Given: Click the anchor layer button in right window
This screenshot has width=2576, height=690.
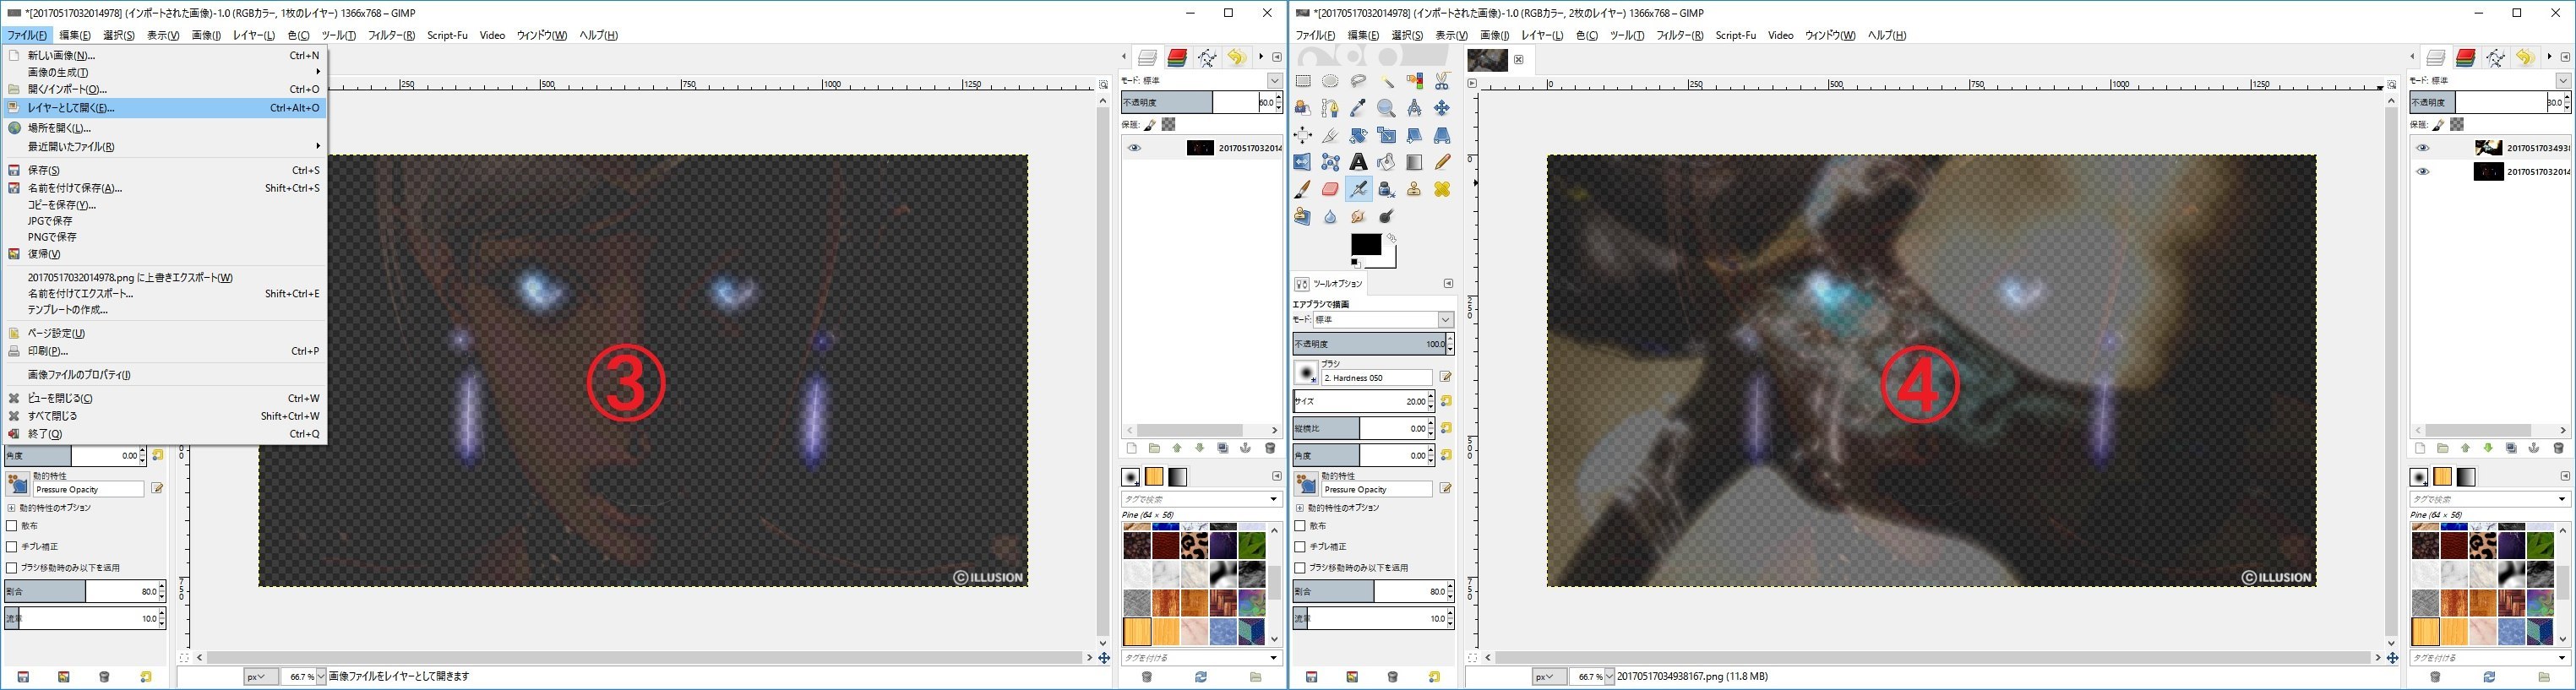Looking at the screenshot, I should tap(2535, 449).
